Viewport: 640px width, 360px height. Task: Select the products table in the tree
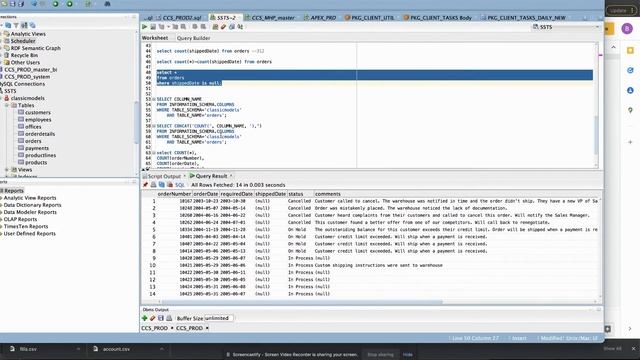coord(36,162)
